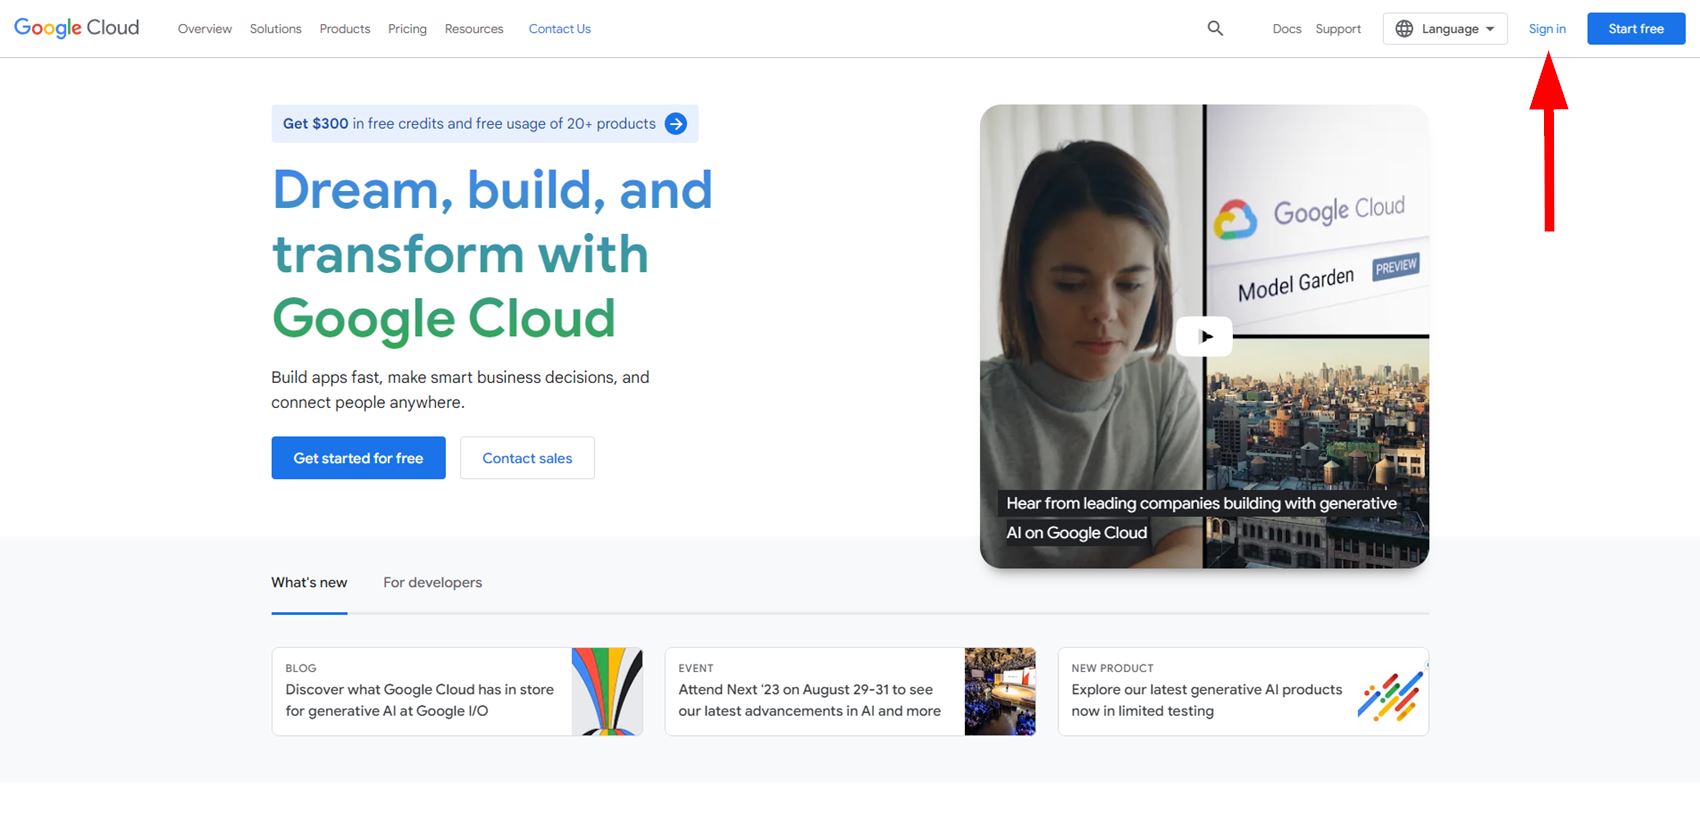
Task: Click the Google Cloud logo
Action: click(77, 28)
